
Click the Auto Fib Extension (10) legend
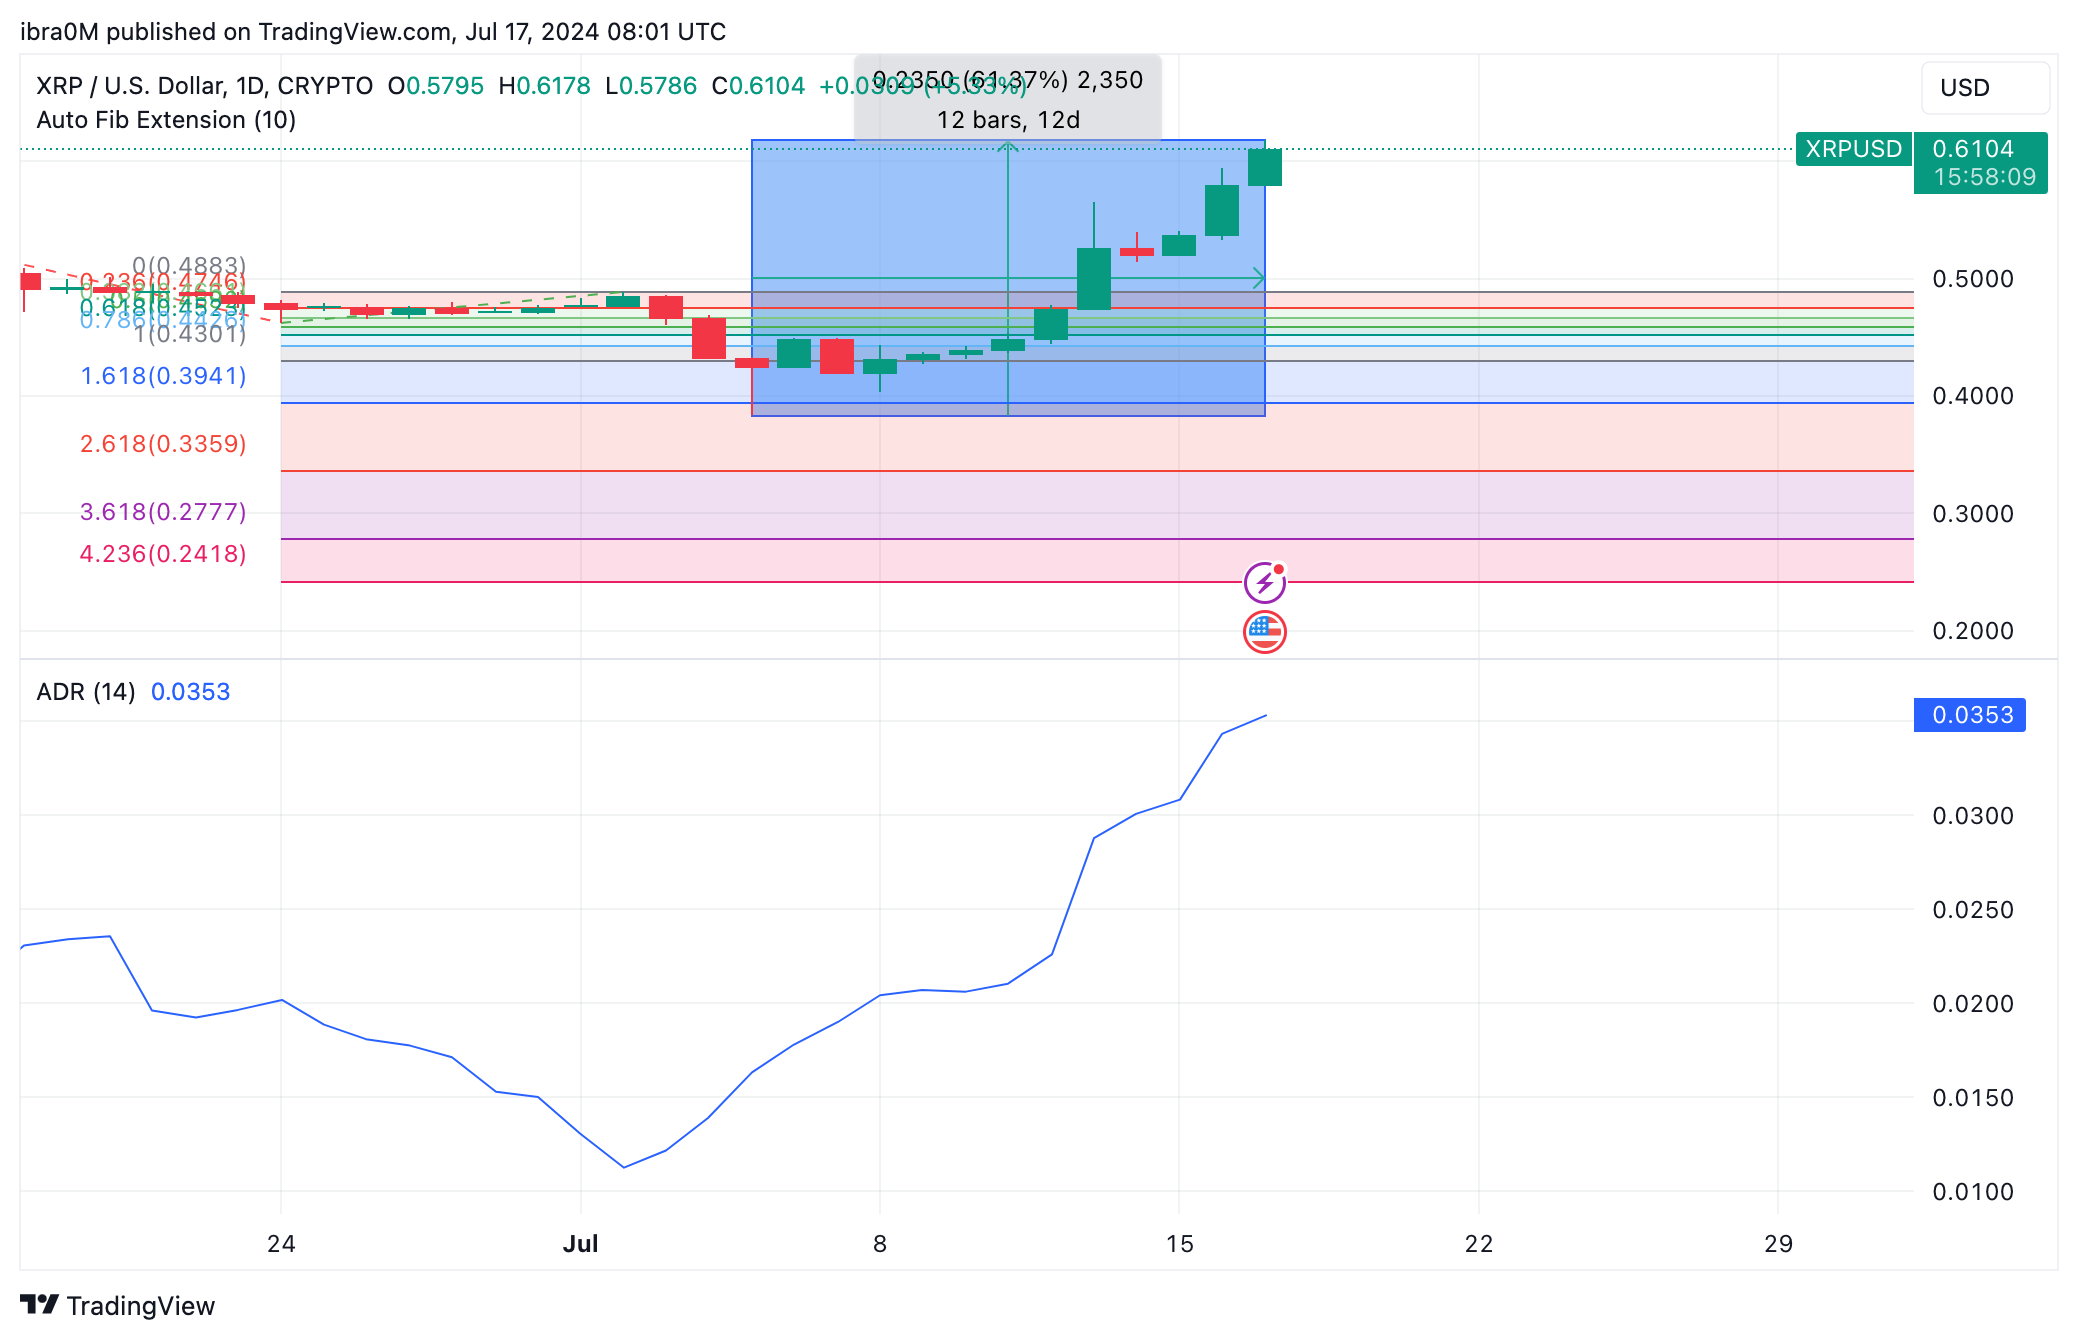pyautogui.click(x=166, y=120)
